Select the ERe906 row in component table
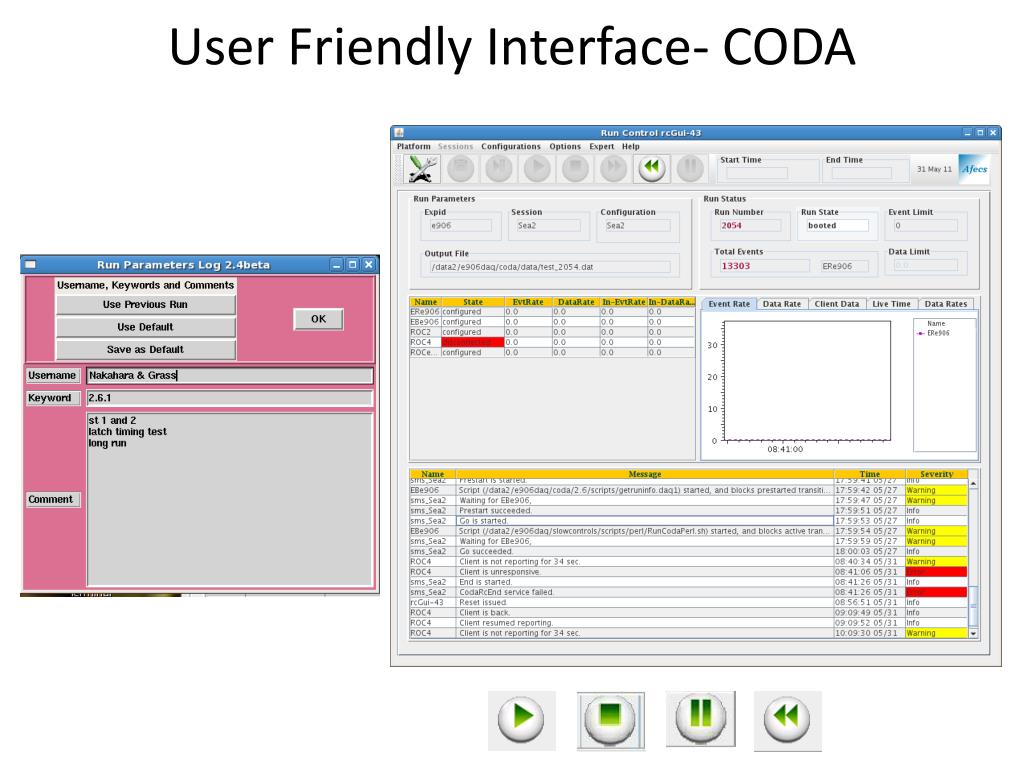 pos(552,312)
